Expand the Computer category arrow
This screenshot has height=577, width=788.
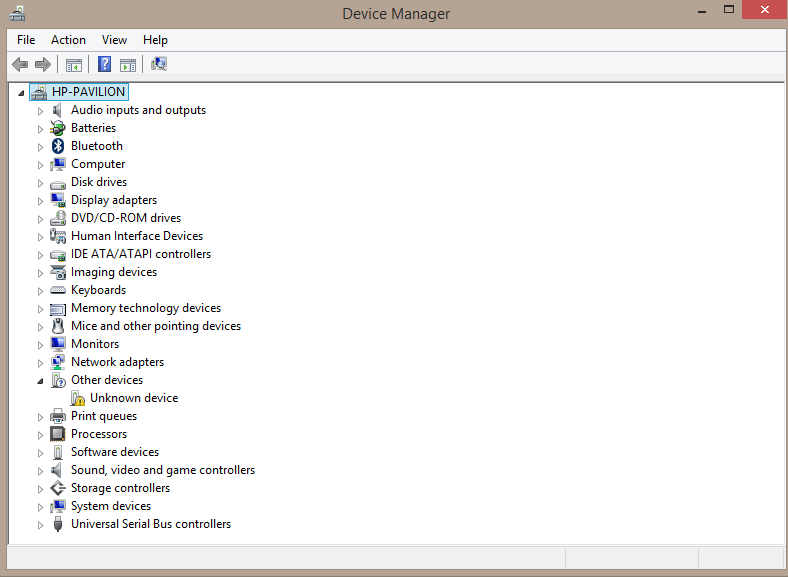(x=40, y=165)
